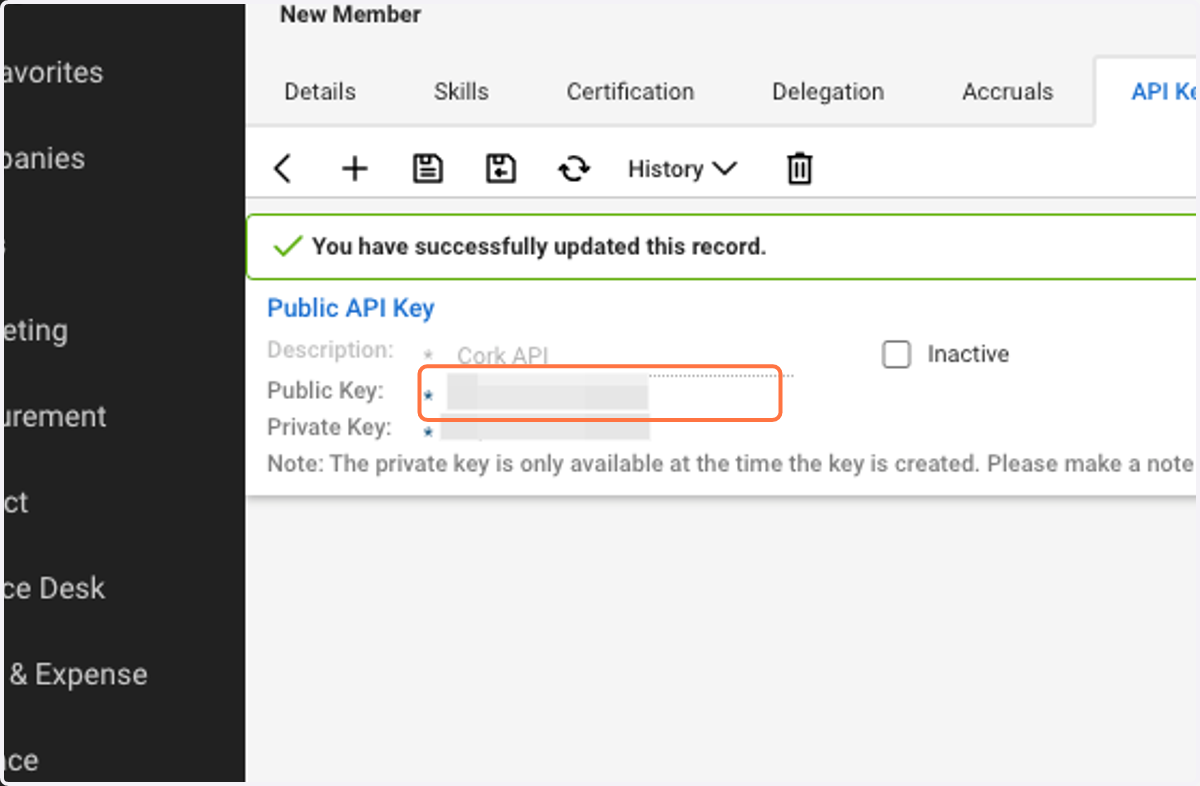Click the Private Key value field
This screenshot has width=1200, height=786.
(x=546, y=426)
